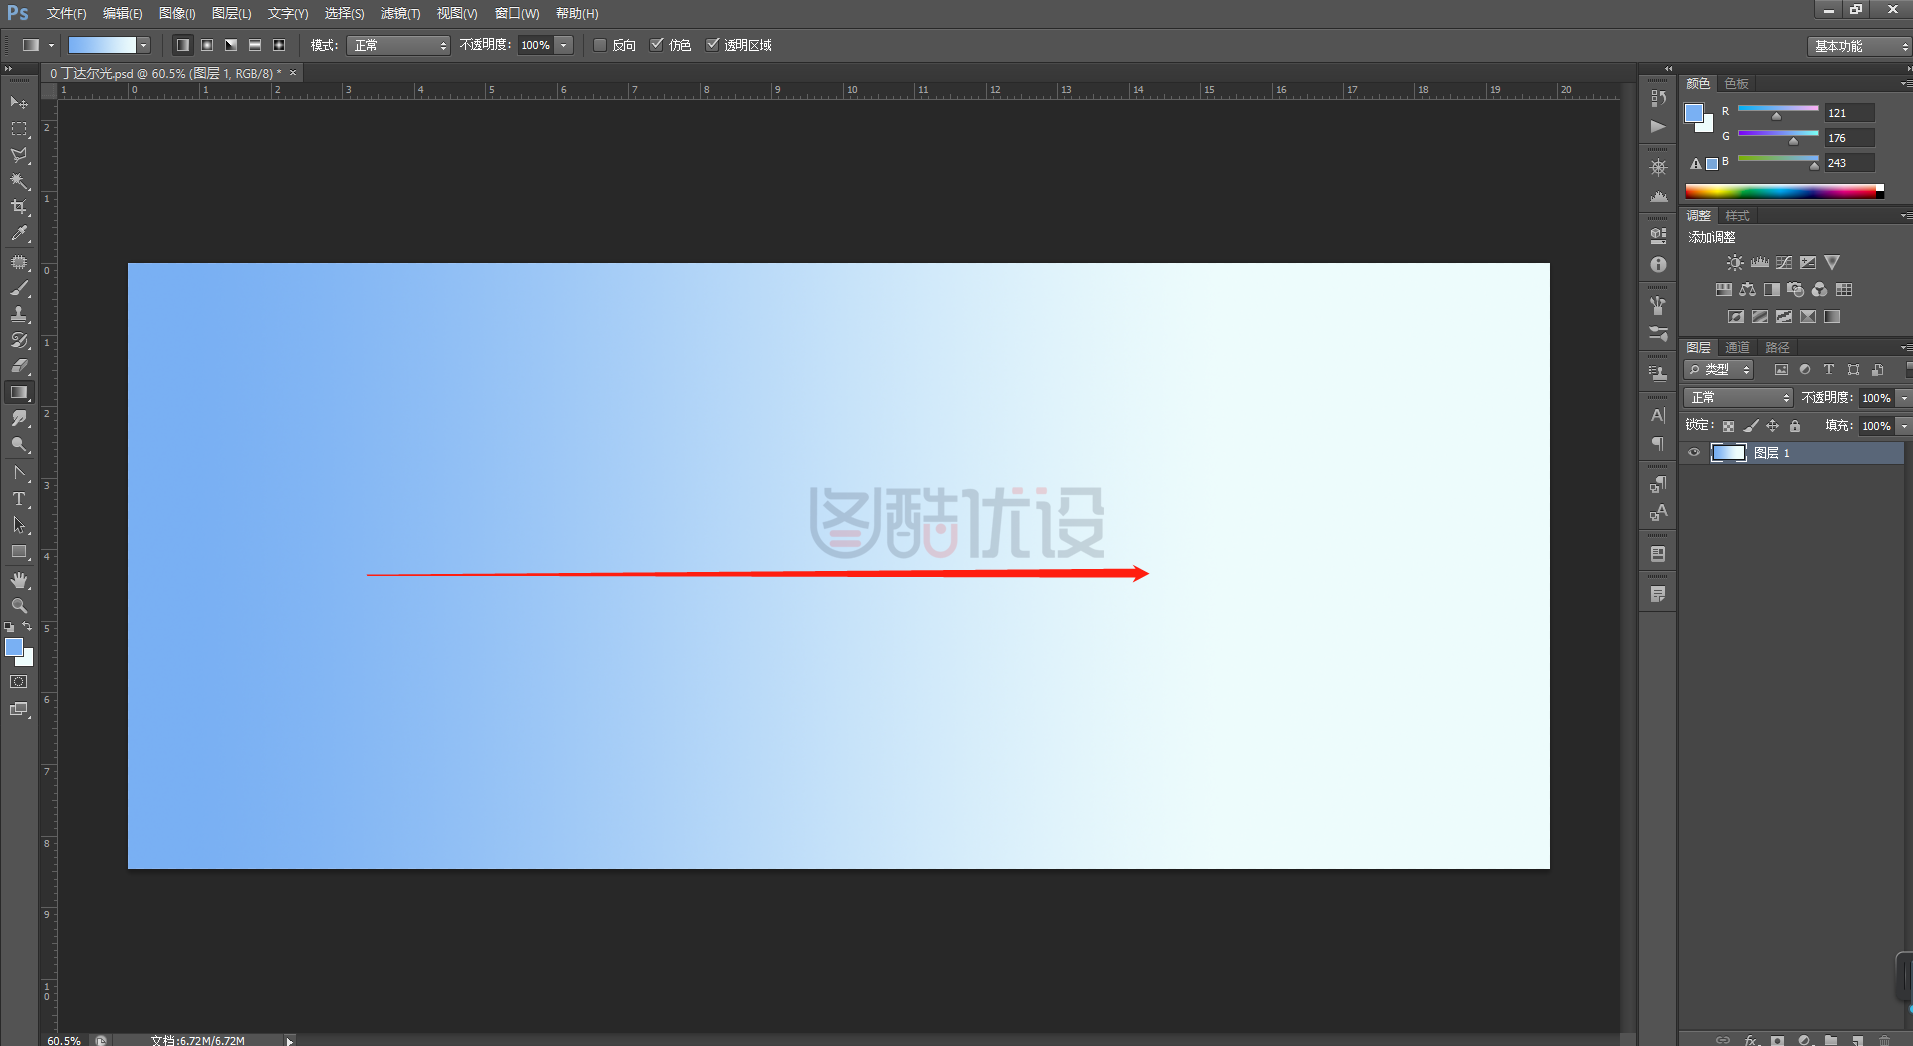Open the Histogram panel icon

click(1659, 196)
